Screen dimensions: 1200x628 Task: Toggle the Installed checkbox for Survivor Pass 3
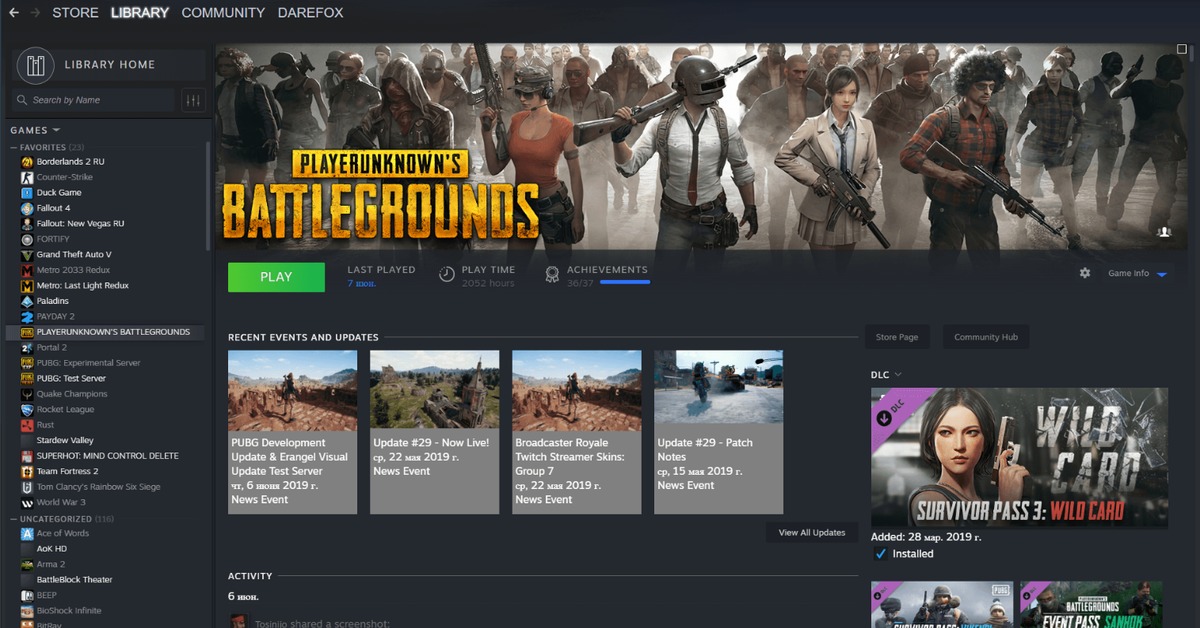(x=880, y=554)
